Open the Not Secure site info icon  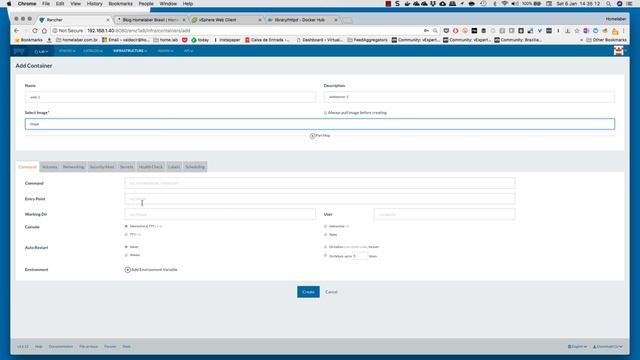click(x=55, y=31)
